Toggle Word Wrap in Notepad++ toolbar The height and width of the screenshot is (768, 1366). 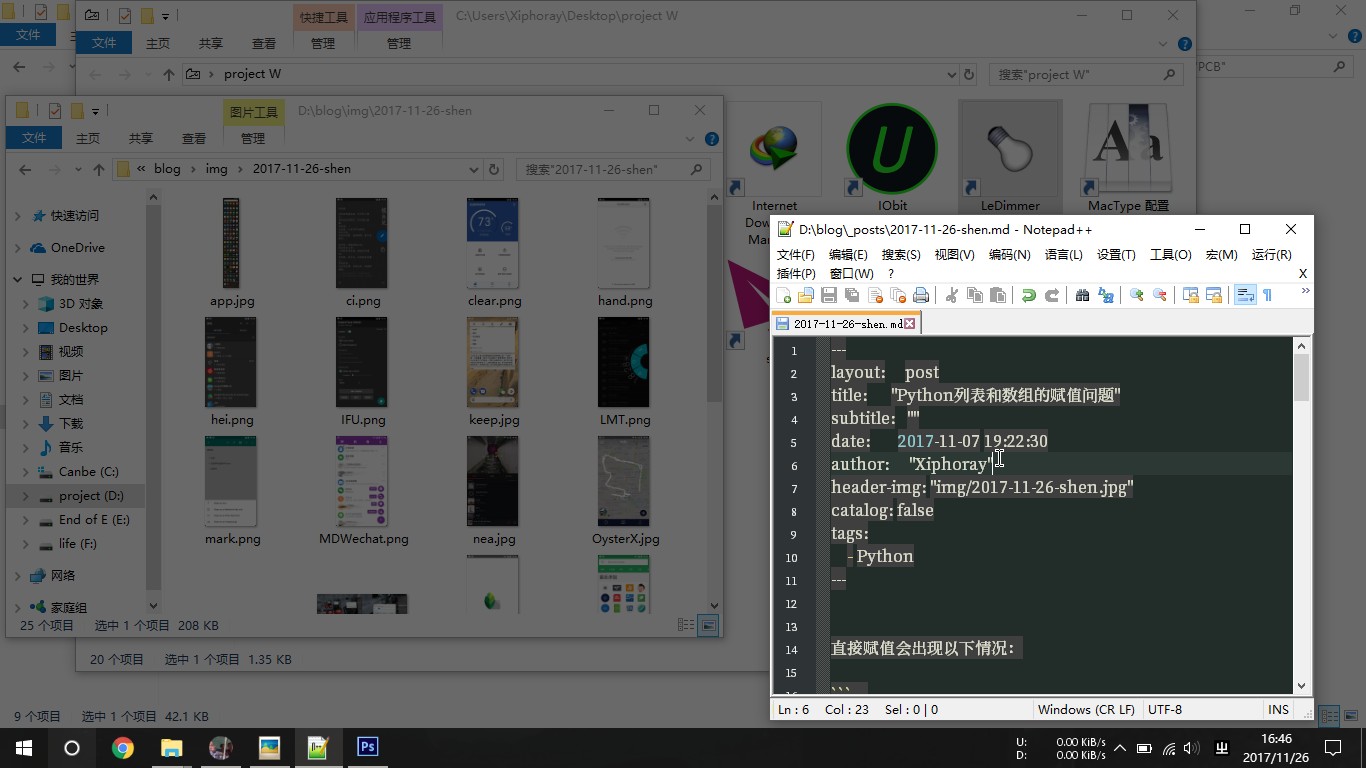pos(1245,295)
